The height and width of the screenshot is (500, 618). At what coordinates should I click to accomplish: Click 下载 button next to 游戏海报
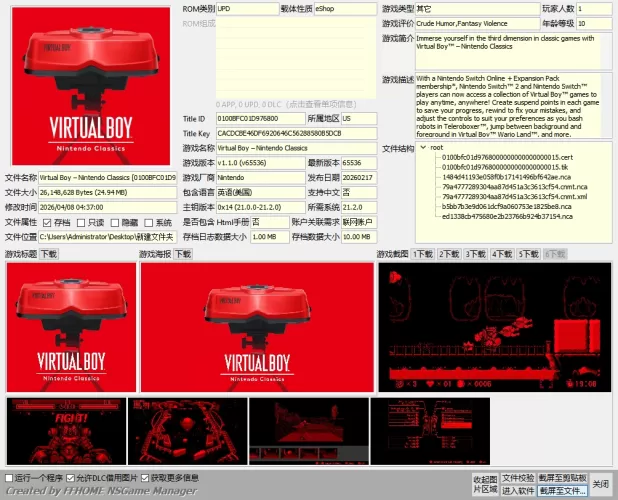click(x=183, y=254)
